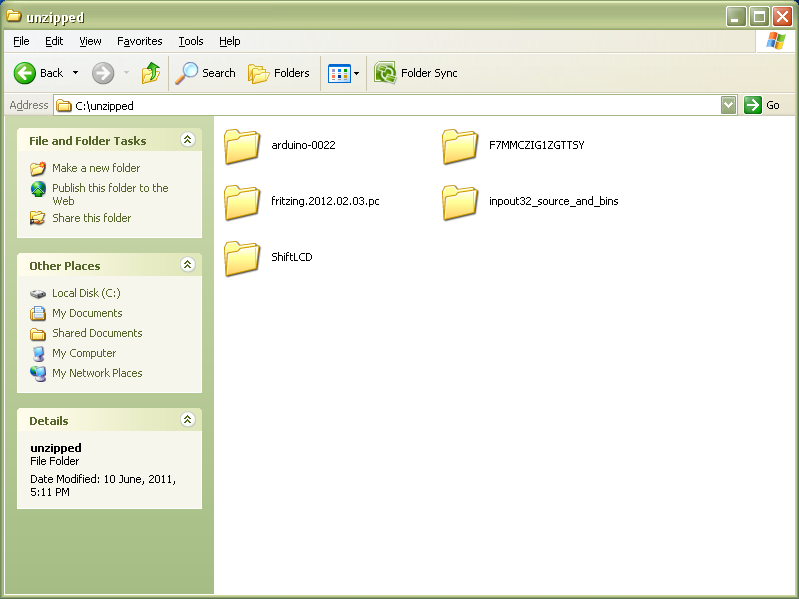Screen dimensions: 799x599
Task: Collapse the Details panel
Action: coord(188,419)
